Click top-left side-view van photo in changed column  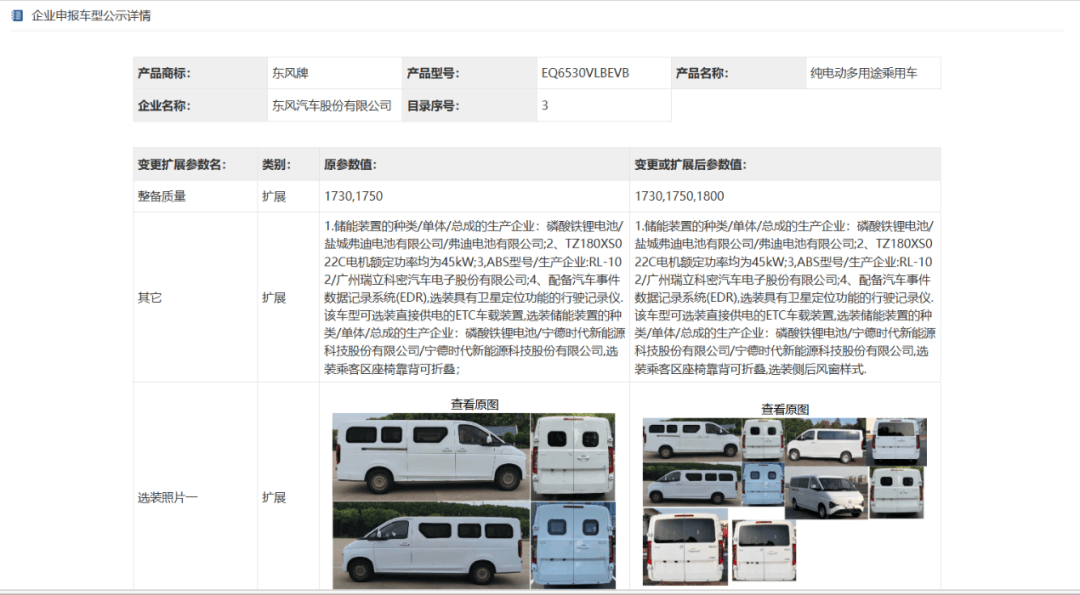click(x=690, y=440)
